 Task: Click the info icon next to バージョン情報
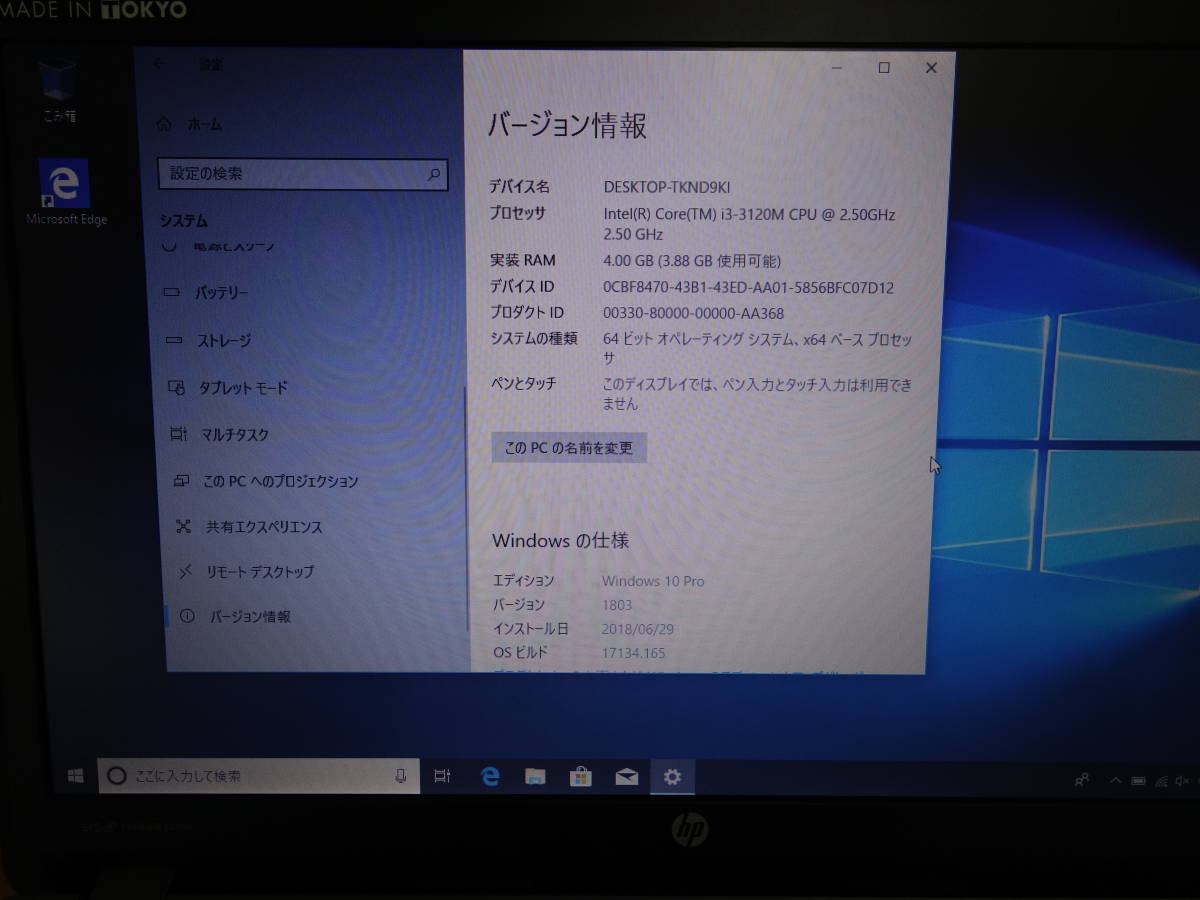pyautogui.click(x=187, y=616)
